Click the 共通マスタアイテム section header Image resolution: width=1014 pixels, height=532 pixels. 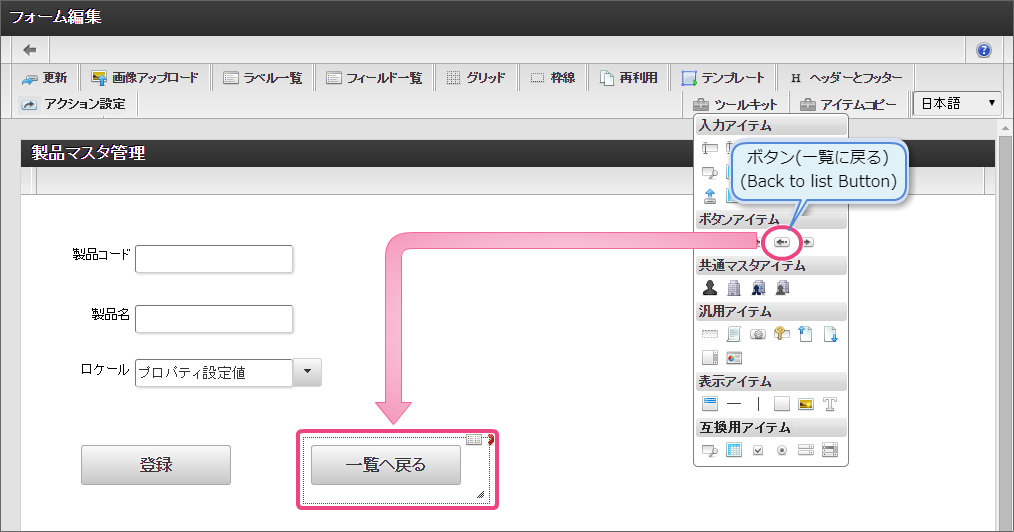[771, 266]
